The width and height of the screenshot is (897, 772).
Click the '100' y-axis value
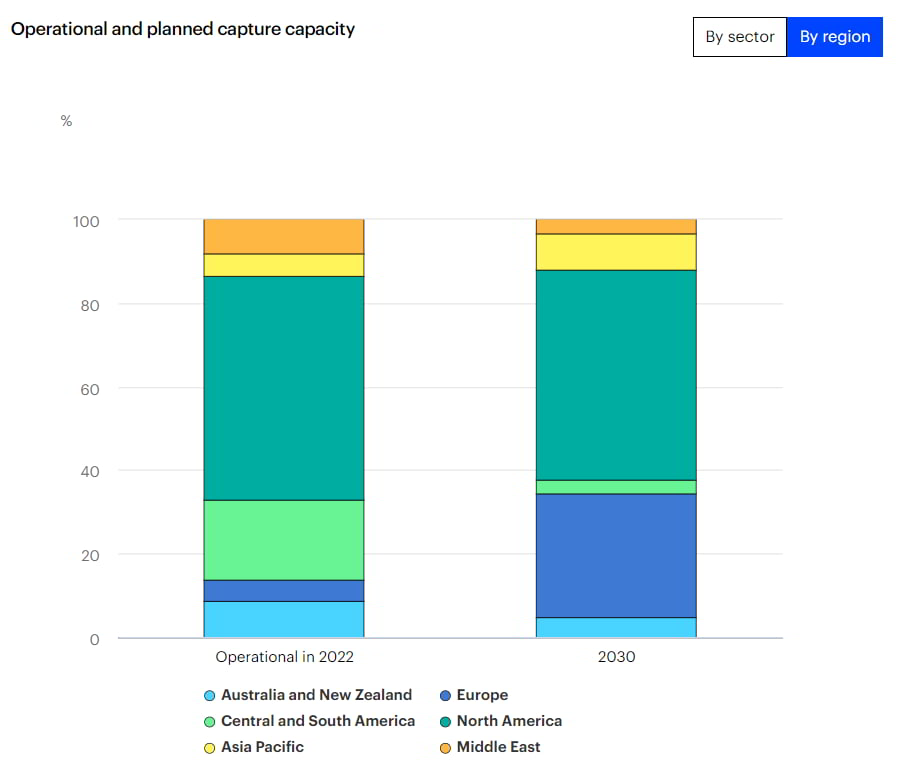click(86, 221)
